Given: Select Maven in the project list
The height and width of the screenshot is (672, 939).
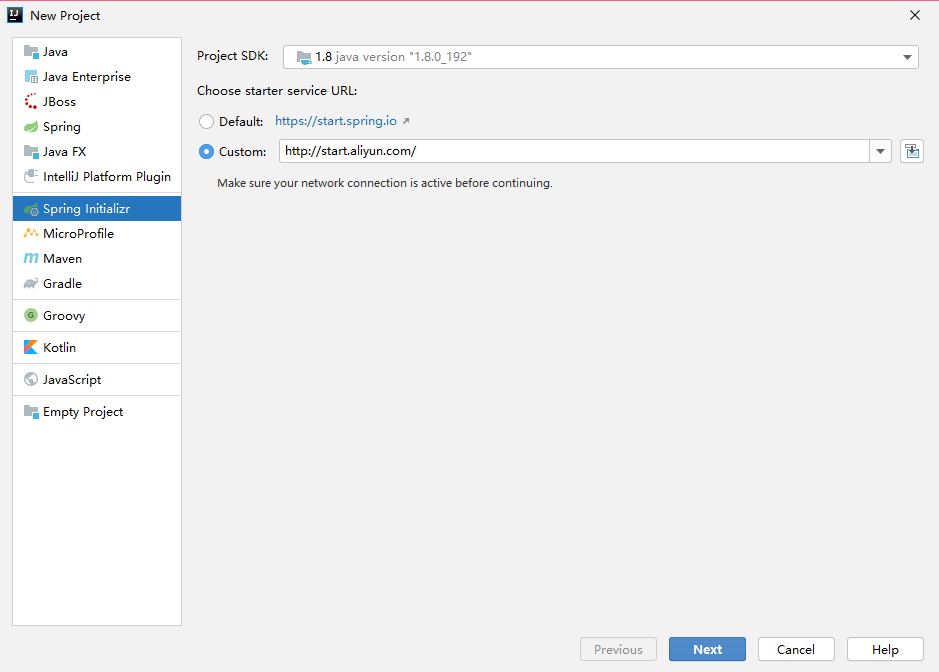Looking at the screenshot, I should click(x=97, y=259).
